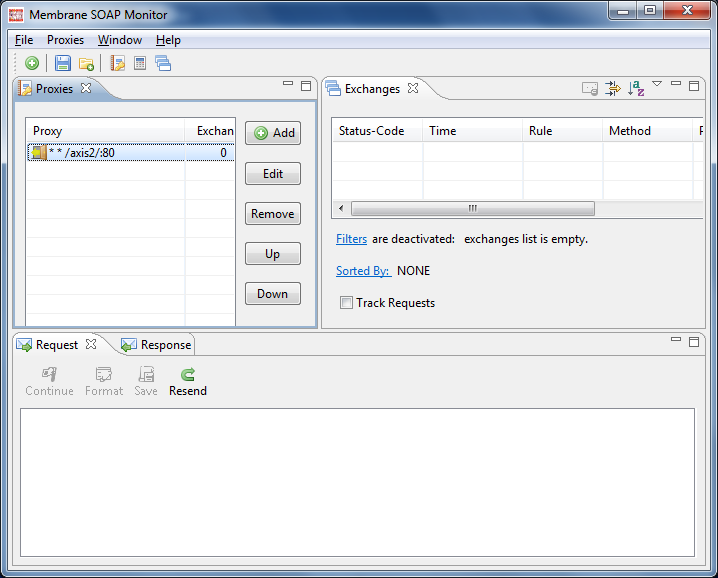
Task: Click the Exchanges panel filter arrows icon
Action: (x=613, y=88)
